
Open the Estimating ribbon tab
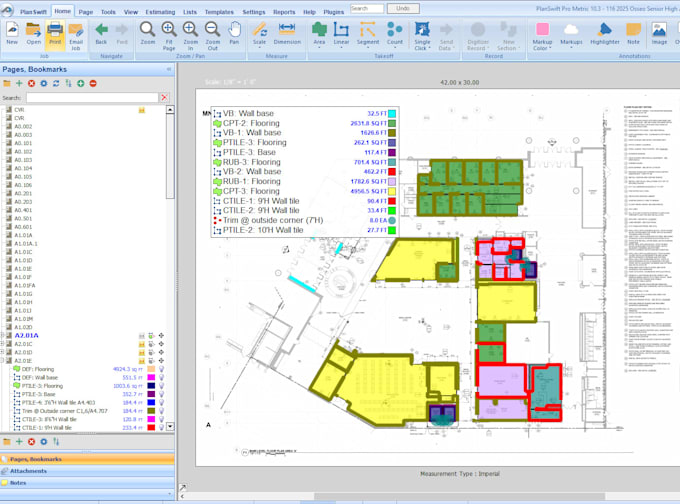pyautogui.click(x=160, y=12)
